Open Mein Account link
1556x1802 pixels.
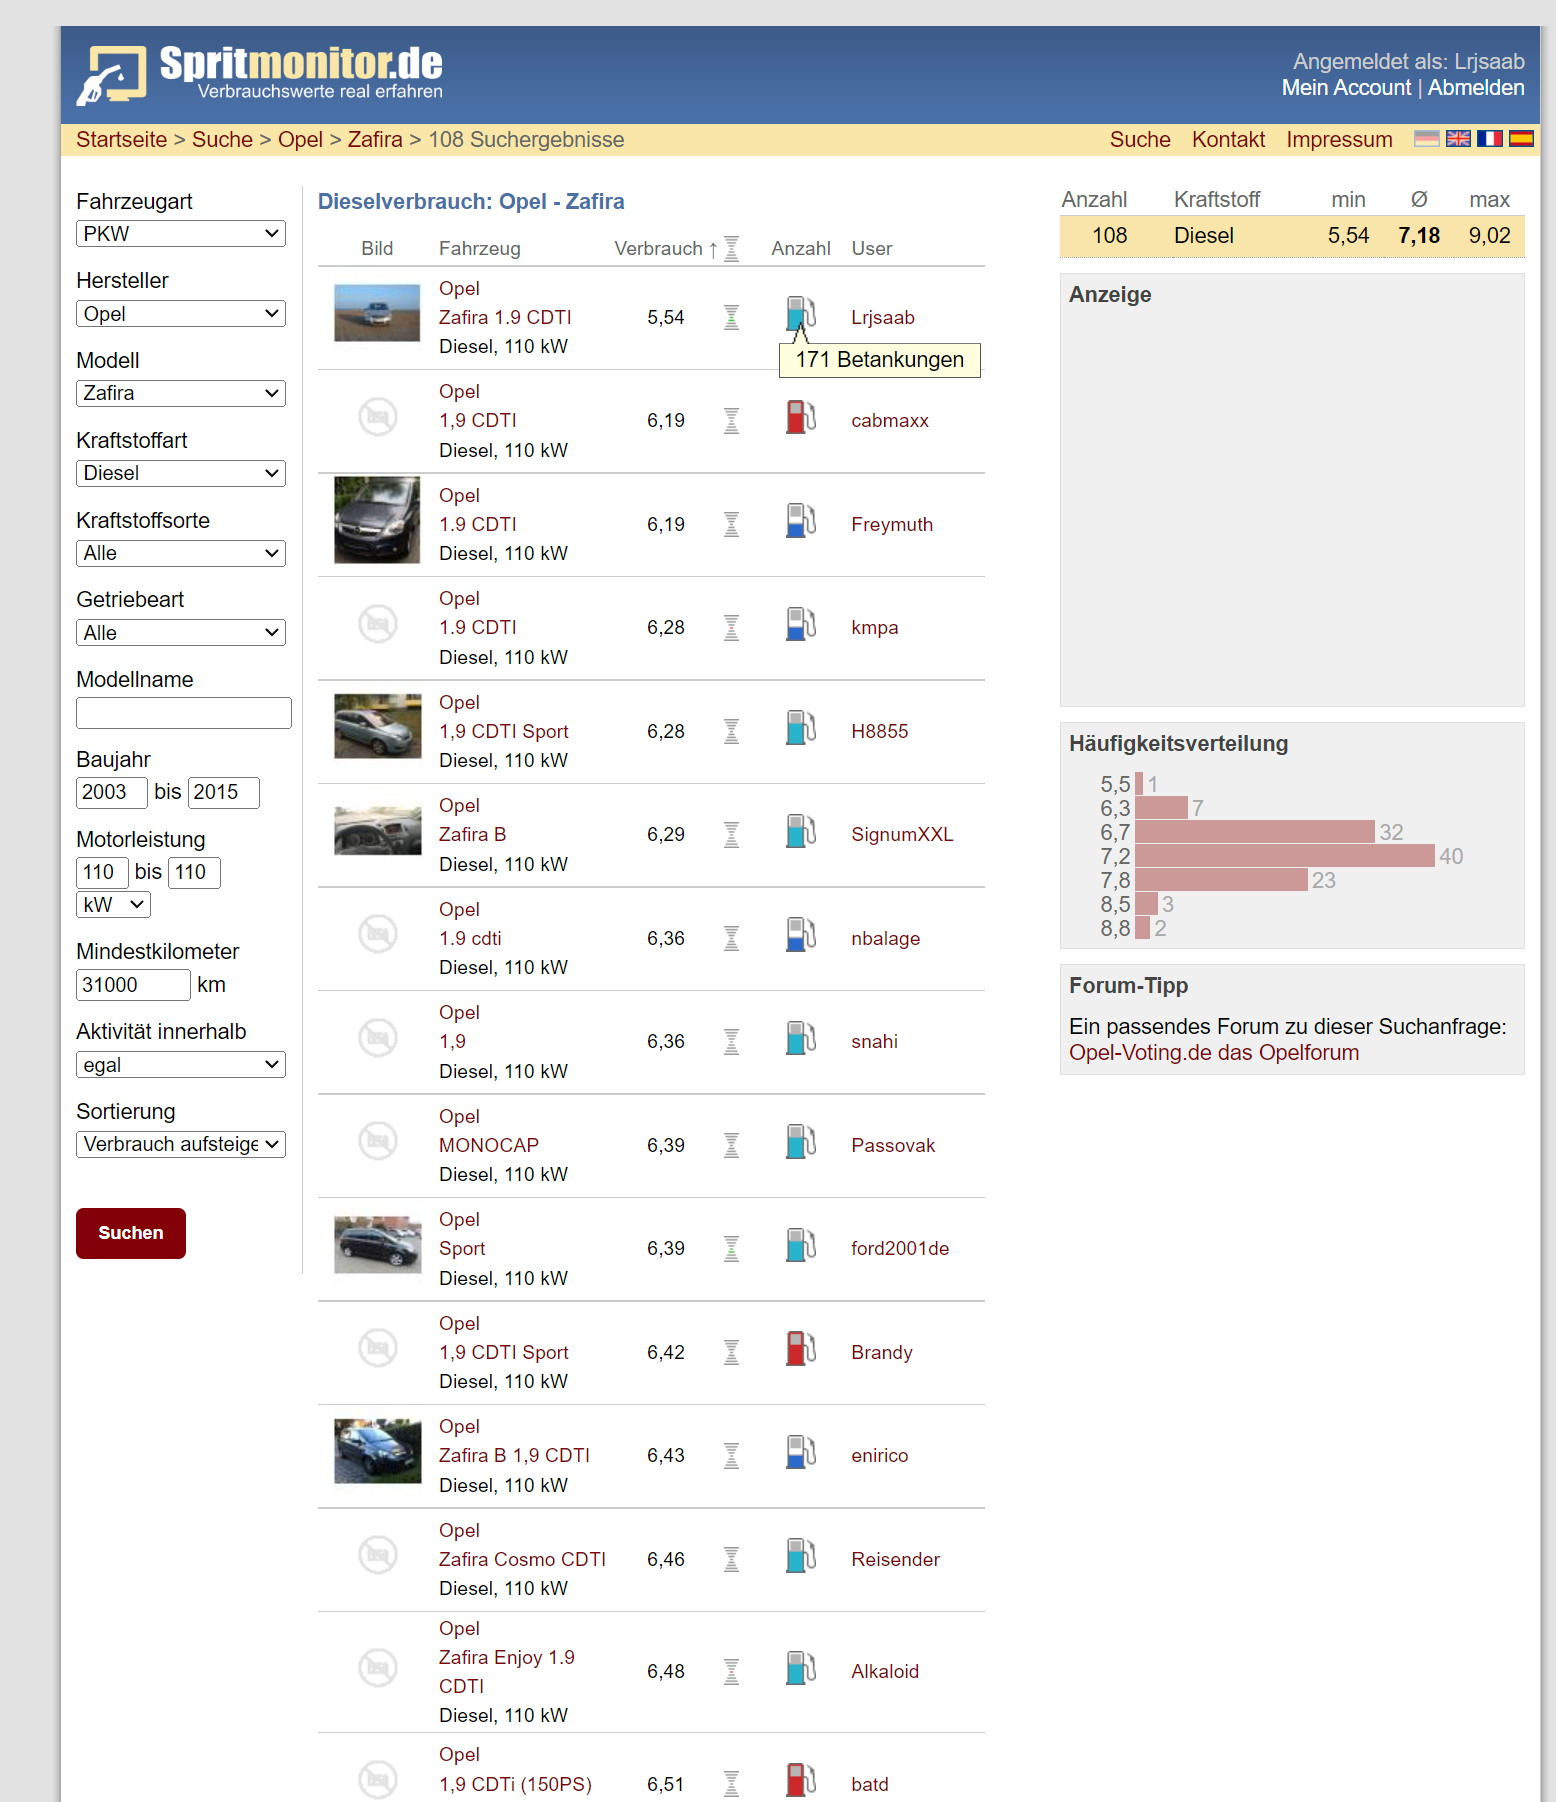point(1346,88)
